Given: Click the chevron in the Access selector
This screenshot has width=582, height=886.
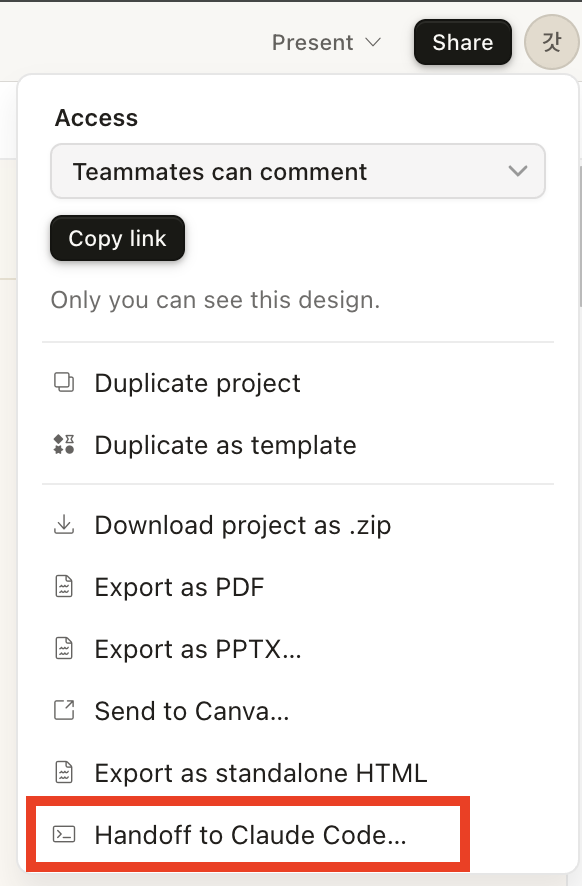Looking at the screenshot, I should pyautogui.click(x=518, y=171).
